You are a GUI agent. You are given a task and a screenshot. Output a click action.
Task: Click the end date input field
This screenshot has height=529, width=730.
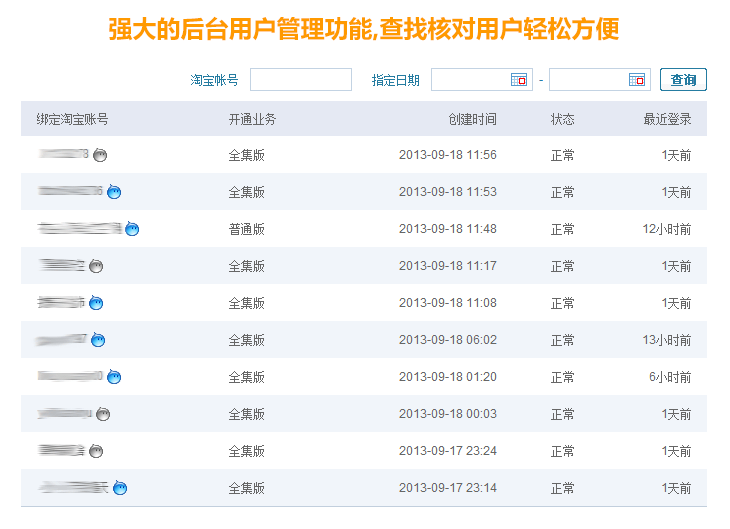(x=588, y=80)
